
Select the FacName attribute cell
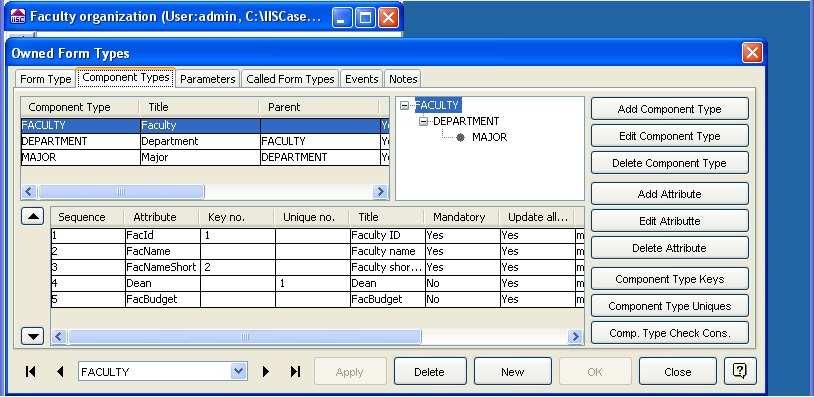(x=162, y=252)
